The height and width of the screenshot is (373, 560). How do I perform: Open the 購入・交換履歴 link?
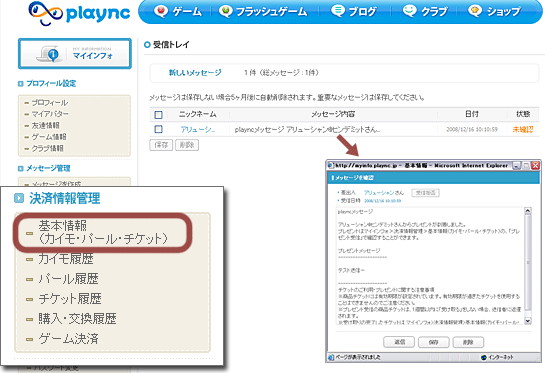[x=77, y=319]
